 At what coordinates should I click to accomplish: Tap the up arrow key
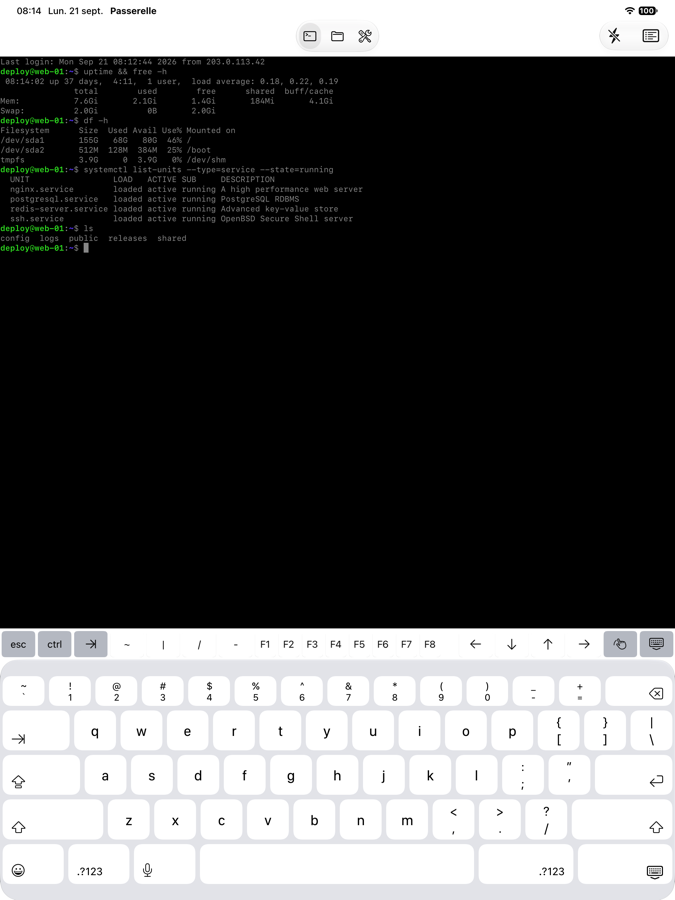pyautogui.click(x=548, y=644)
